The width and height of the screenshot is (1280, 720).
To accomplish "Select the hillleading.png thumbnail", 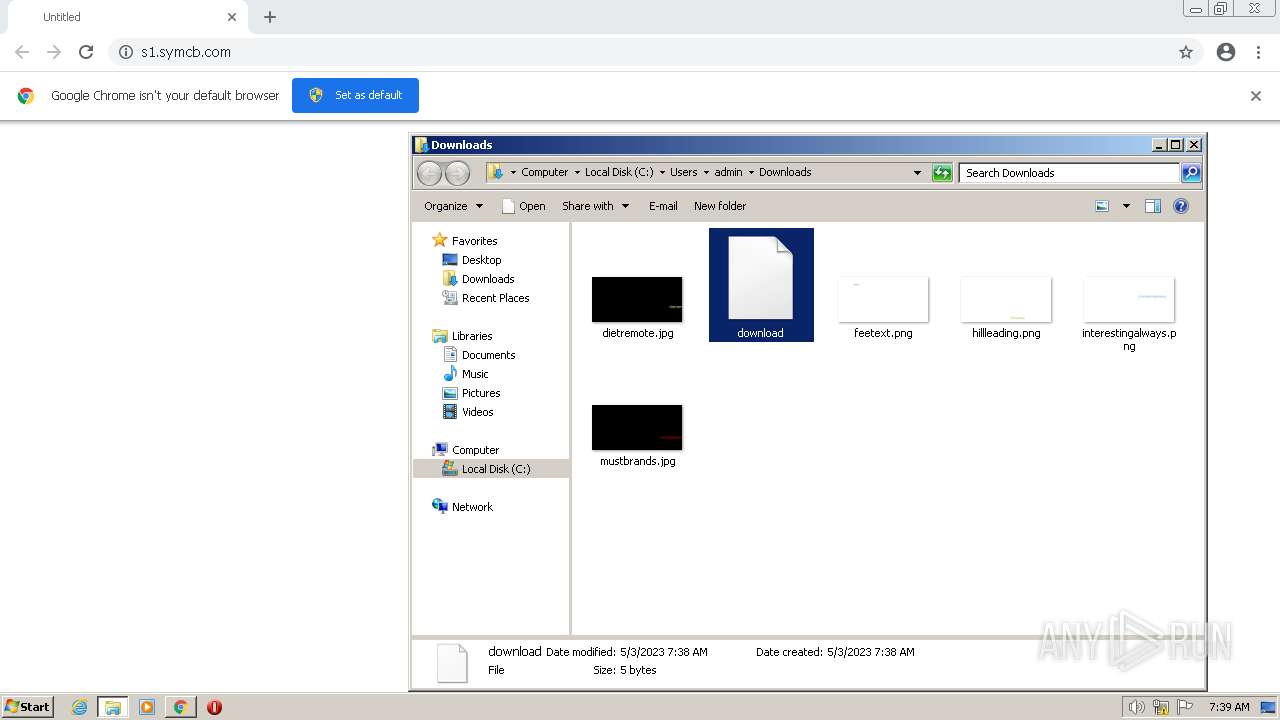I will (x=1006, y=300).
